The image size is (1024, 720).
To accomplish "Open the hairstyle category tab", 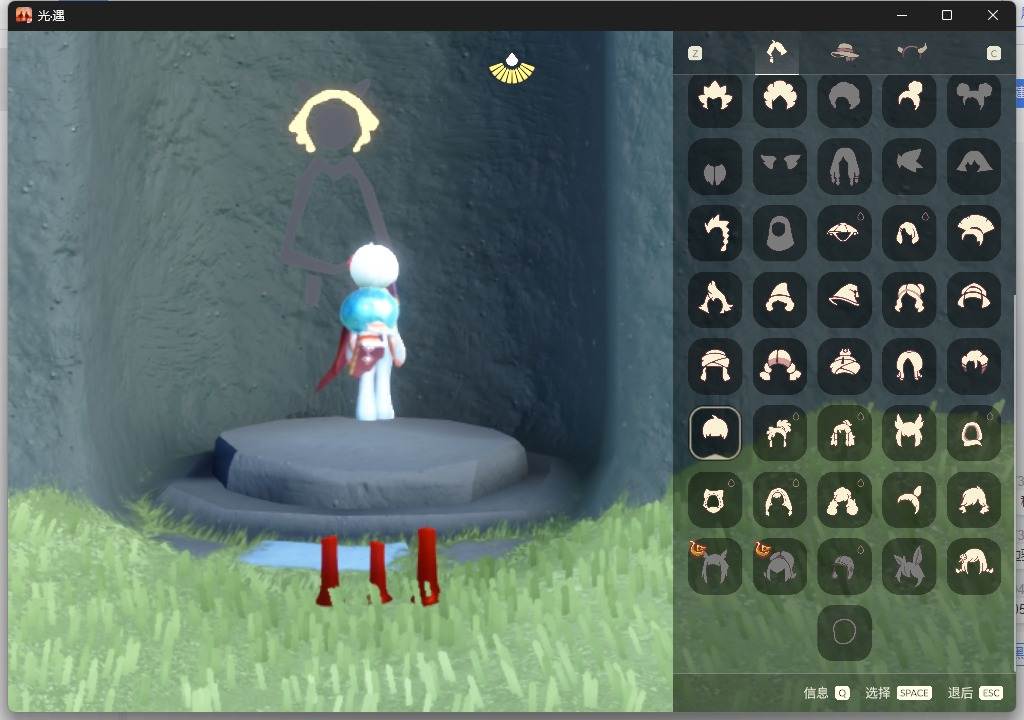I will point(776,52).
